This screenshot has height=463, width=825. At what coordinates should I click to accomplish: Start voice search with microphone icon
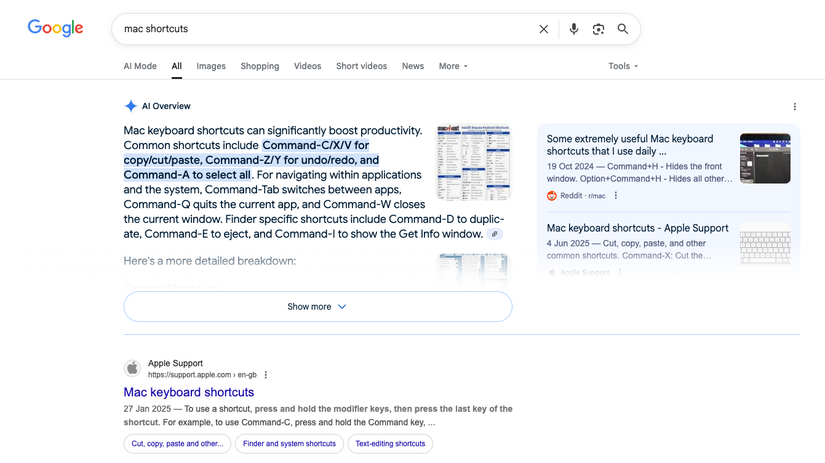coord(574,29)
